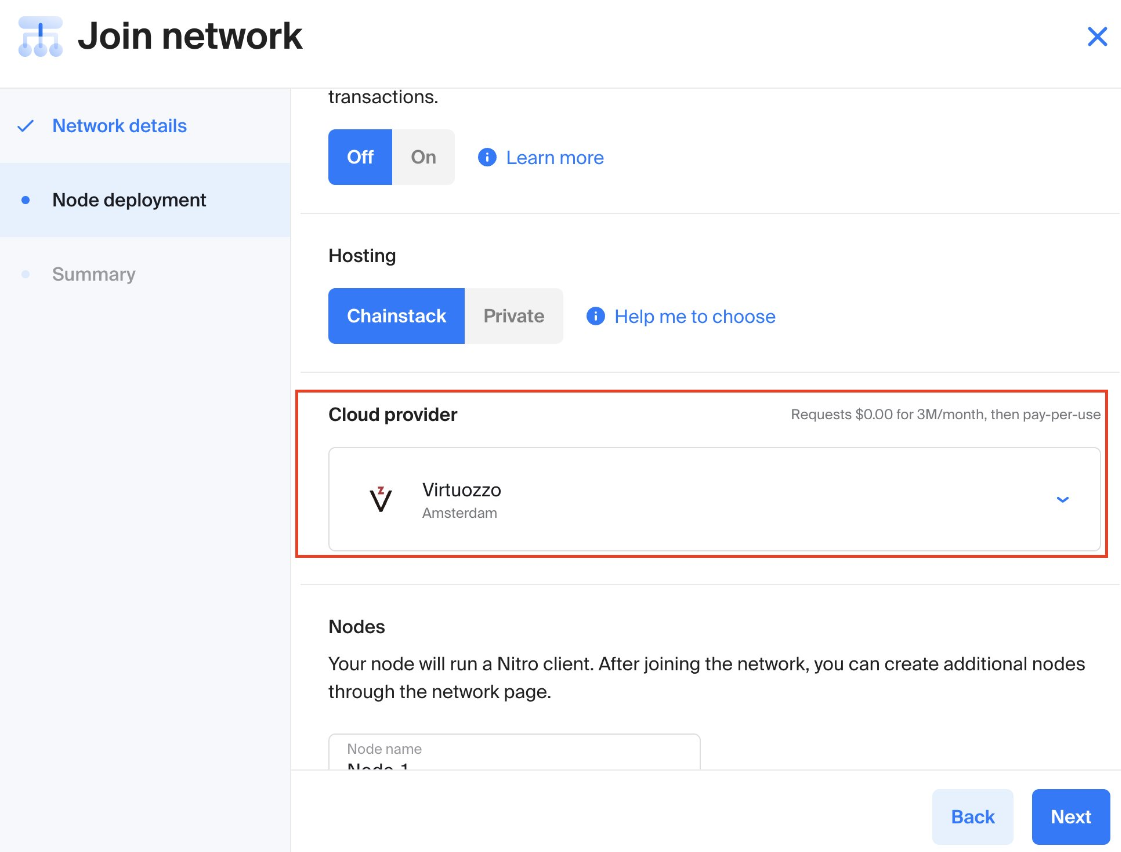
Task: Switch the toggle to Off
Action: tap(360, 157)
